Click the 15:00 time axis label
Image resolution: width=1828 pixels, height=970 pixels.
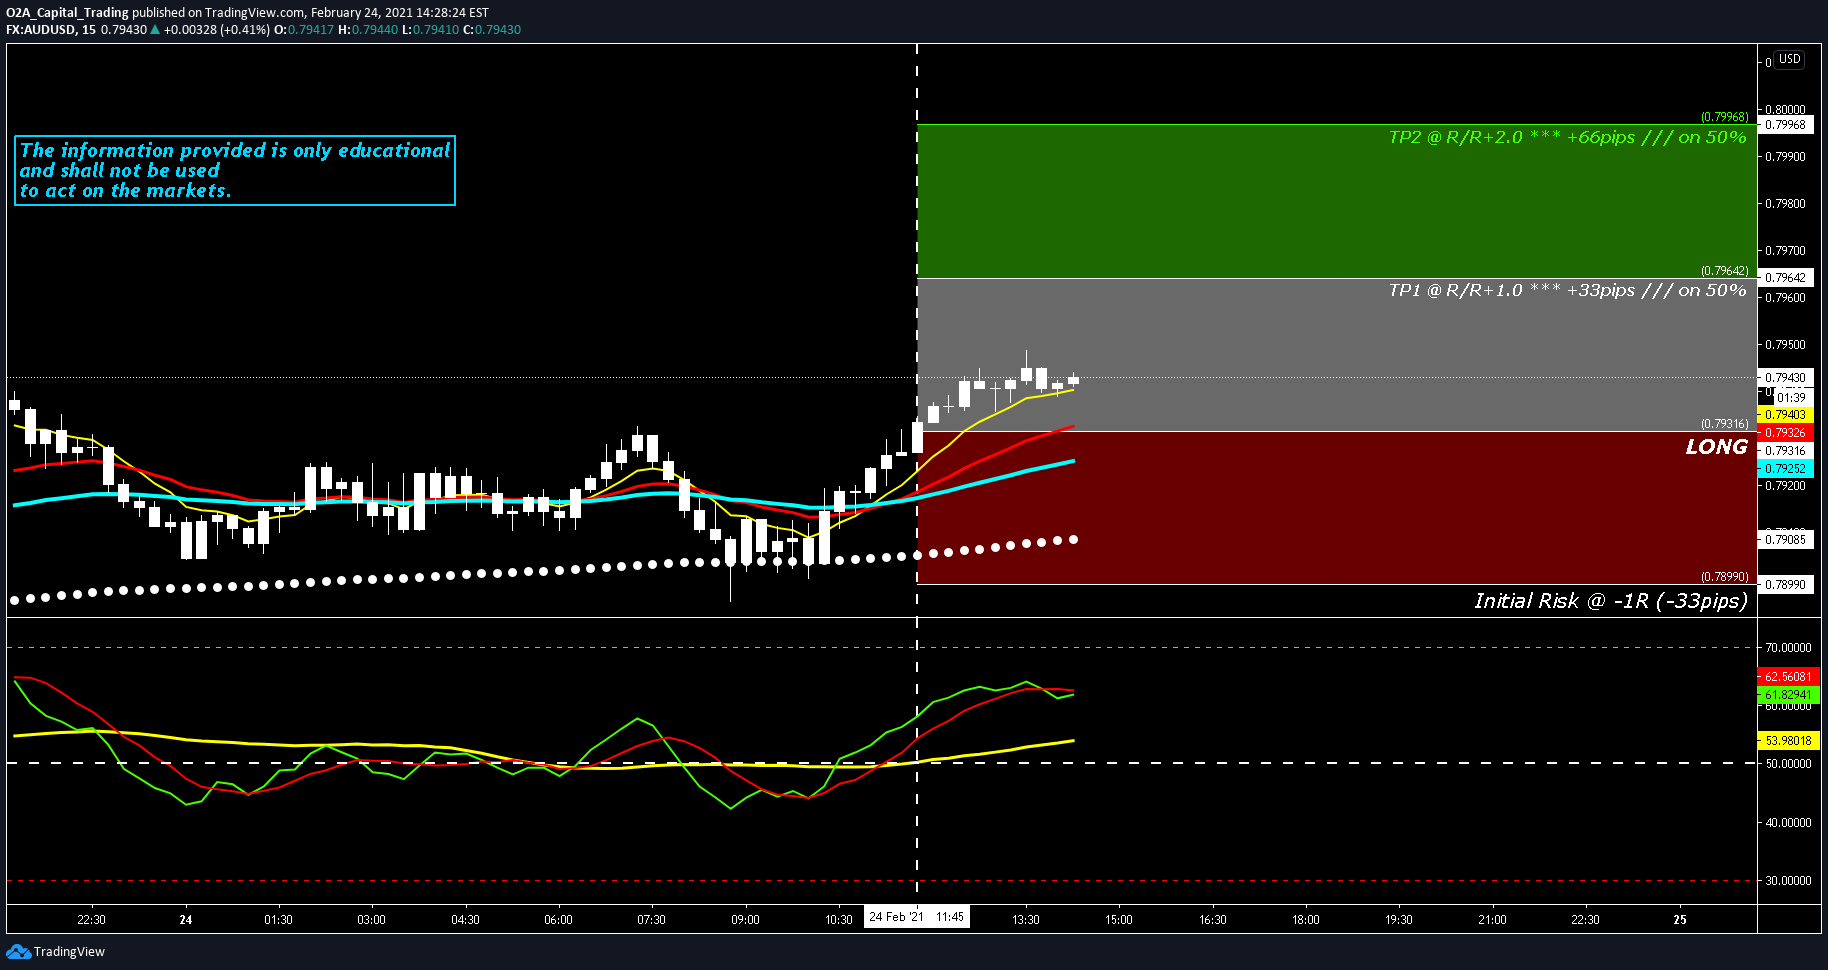coord(1119,920)
